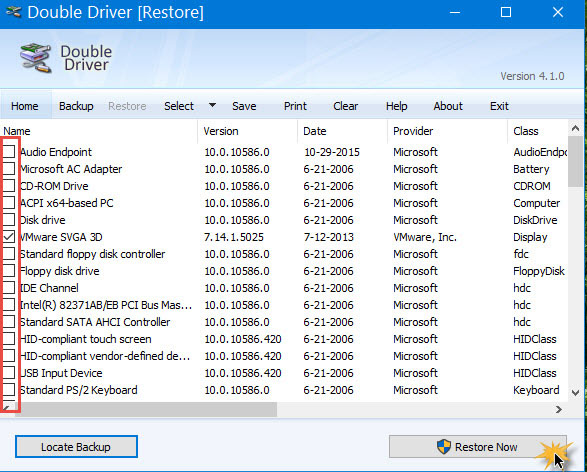The width and height of the screenshot is (587, 472).
Task: Tick the CD-ROM Drive checkbox
Action: [9, 186]
